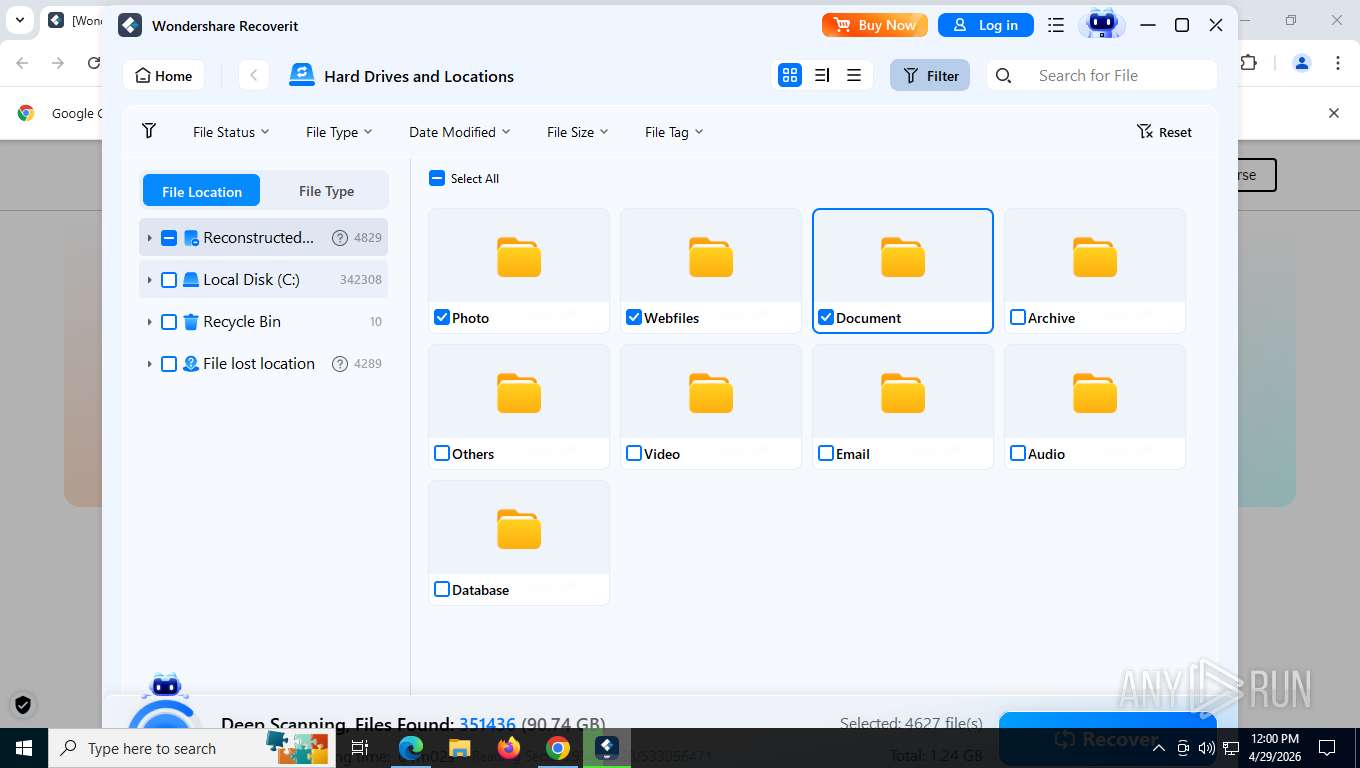The image size is (1360, 768).
Task: Expand the Local Disk (C:) tree node
Action: [x=149, y=280]
